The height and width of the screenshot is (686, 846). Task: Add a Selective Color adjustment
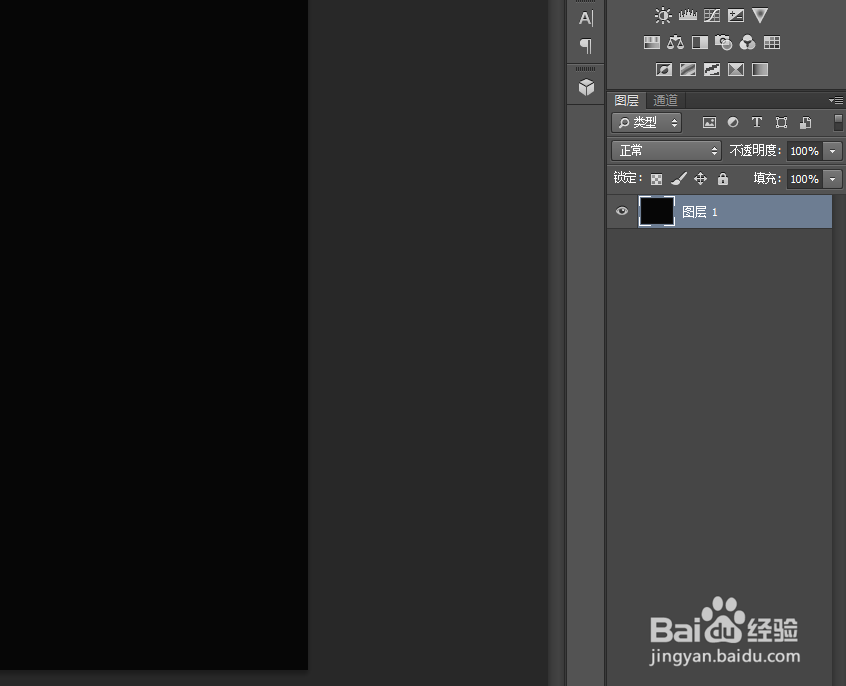736,69
